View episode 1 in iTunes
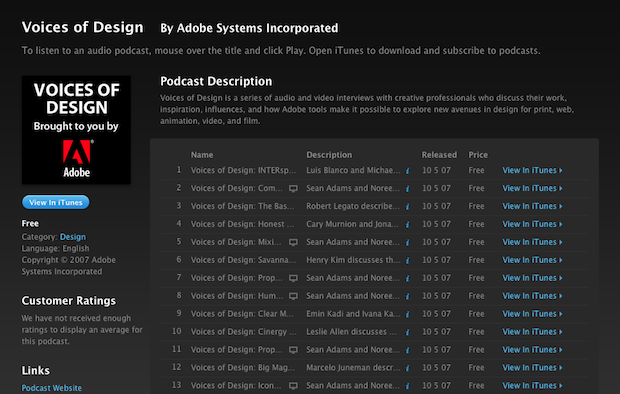 (532, 170)
